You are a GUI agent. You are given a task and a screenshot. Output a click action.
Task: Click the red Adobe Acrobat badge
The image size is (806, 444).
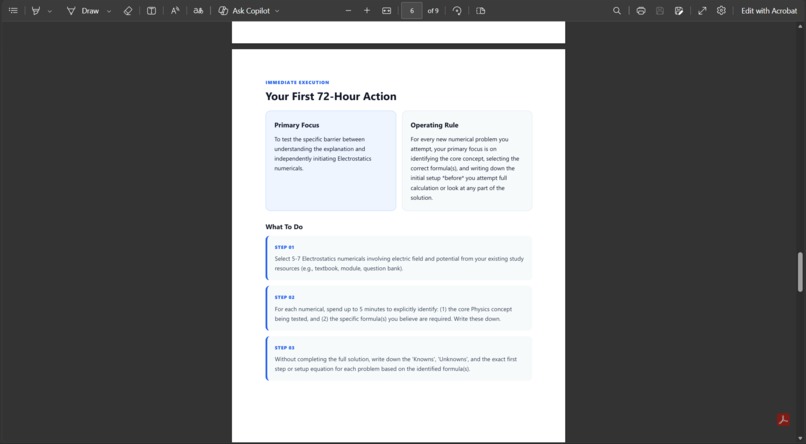tap(783, 419)
